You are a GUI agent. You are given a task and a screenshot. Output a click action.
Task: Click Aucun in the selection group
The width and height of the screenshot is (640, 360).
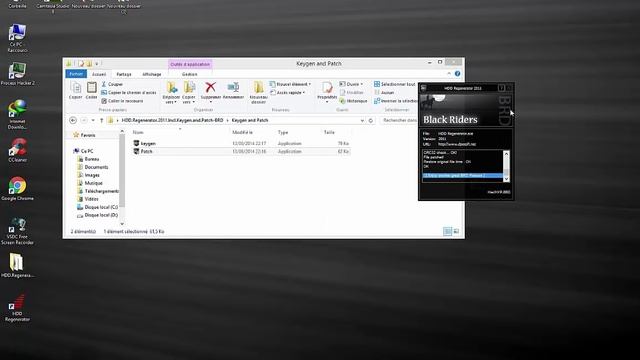(x=384, y=93)
